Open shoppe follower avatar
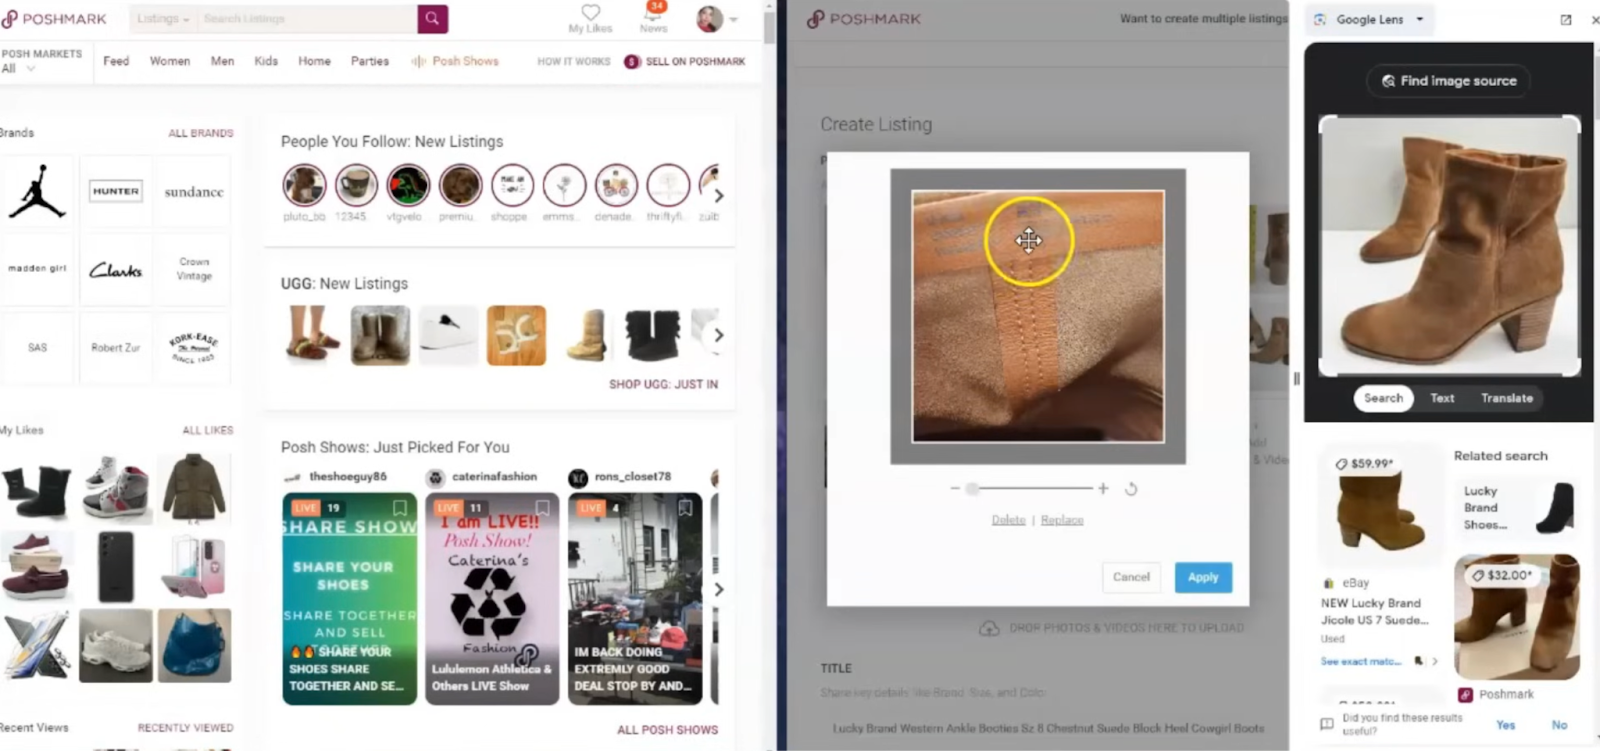This screenshot has width=1600, height=751. [x=512, y=185]
